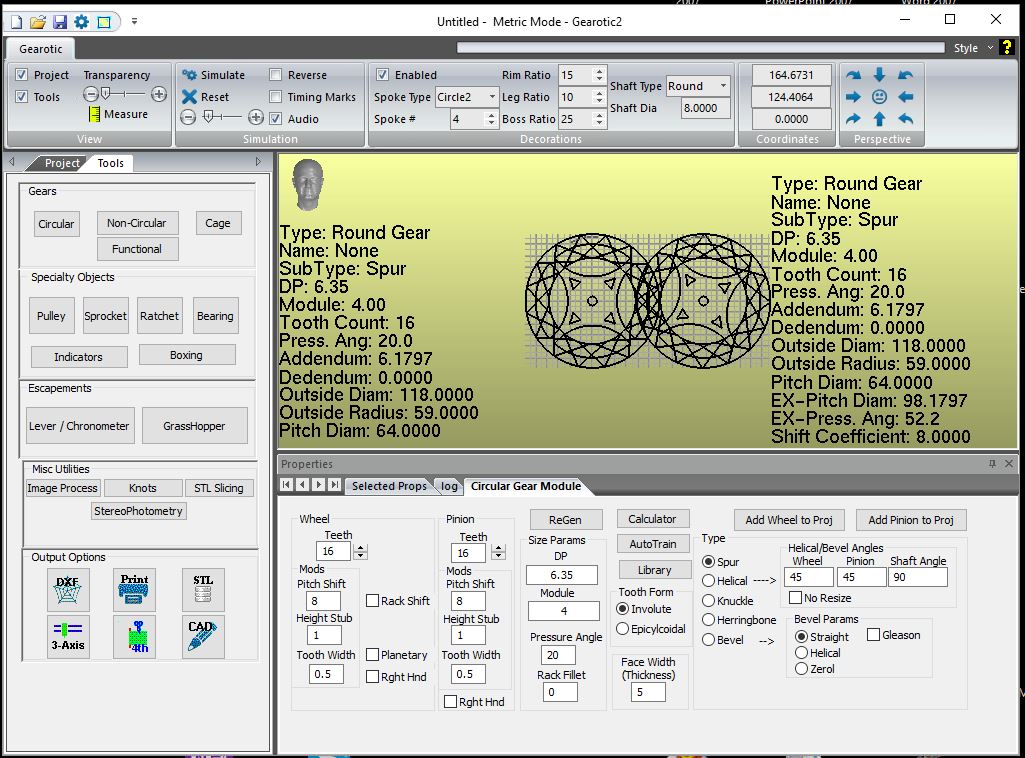Select the Helical gear type radio button
1025x758 pixels.
(x=709, y=581)
